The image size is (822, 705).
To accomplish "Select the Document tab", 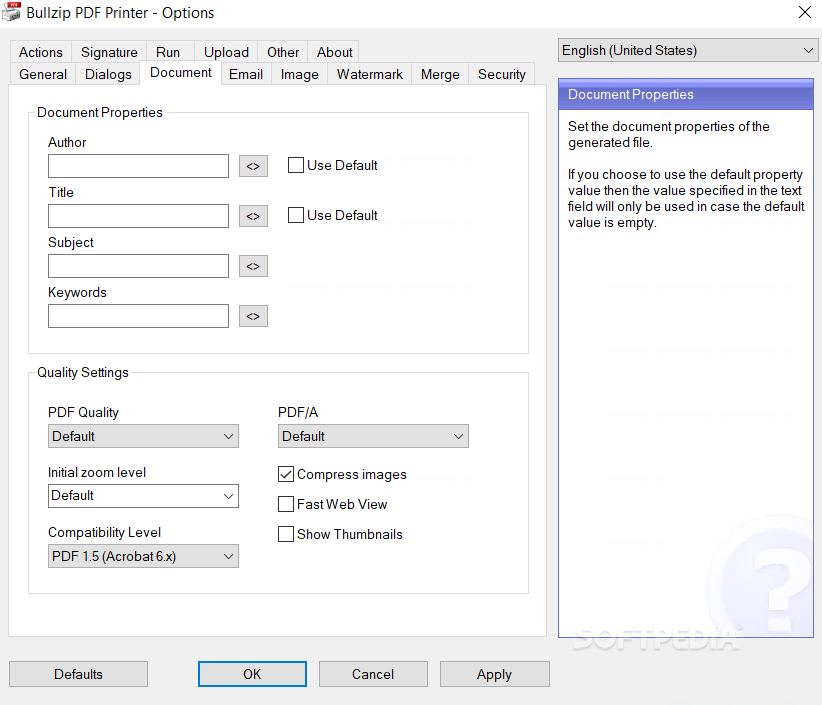I will point(181,73).
